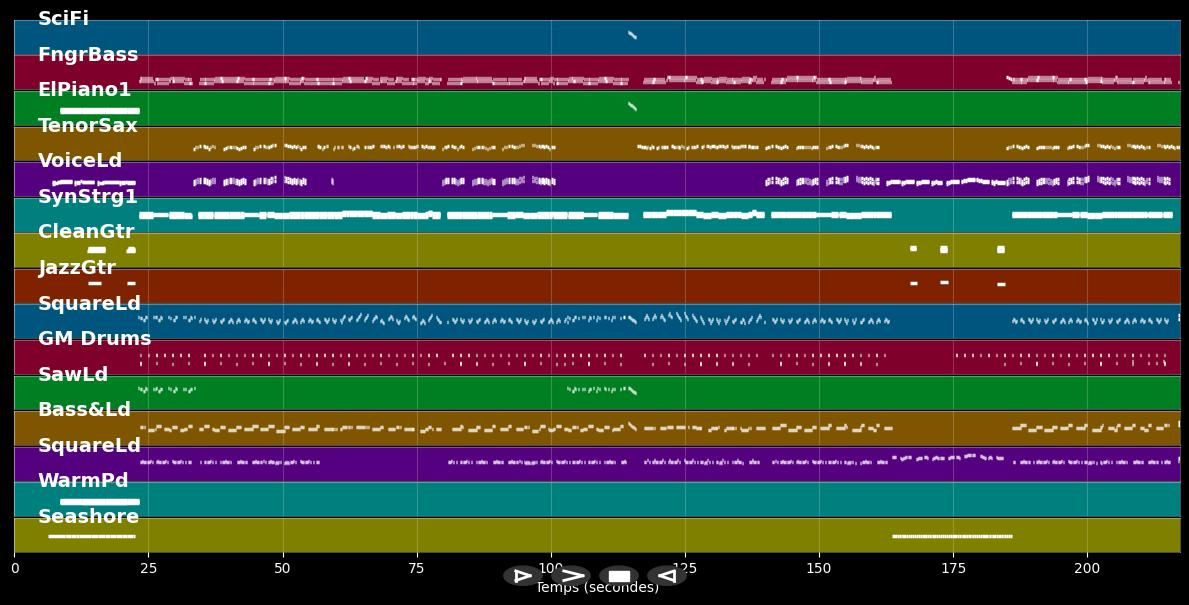This screenshot has height=605, width=1189.
Task: Click the outlined right-pointing triangle button
Action: pyautogui.click(x=522, y=576)
